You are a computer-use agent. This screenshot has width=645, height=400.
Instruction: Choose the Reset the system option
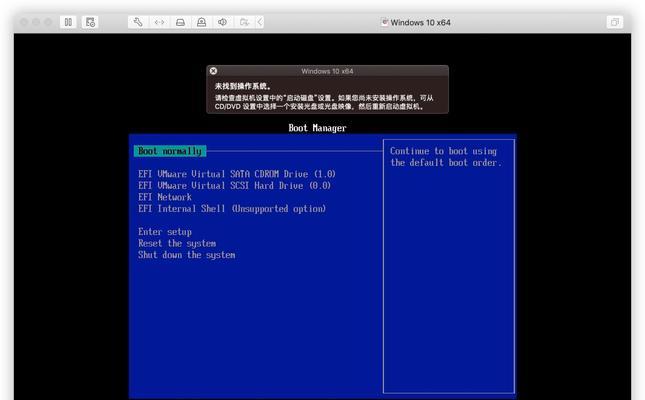pyautogui.click(x=177, y=243)
